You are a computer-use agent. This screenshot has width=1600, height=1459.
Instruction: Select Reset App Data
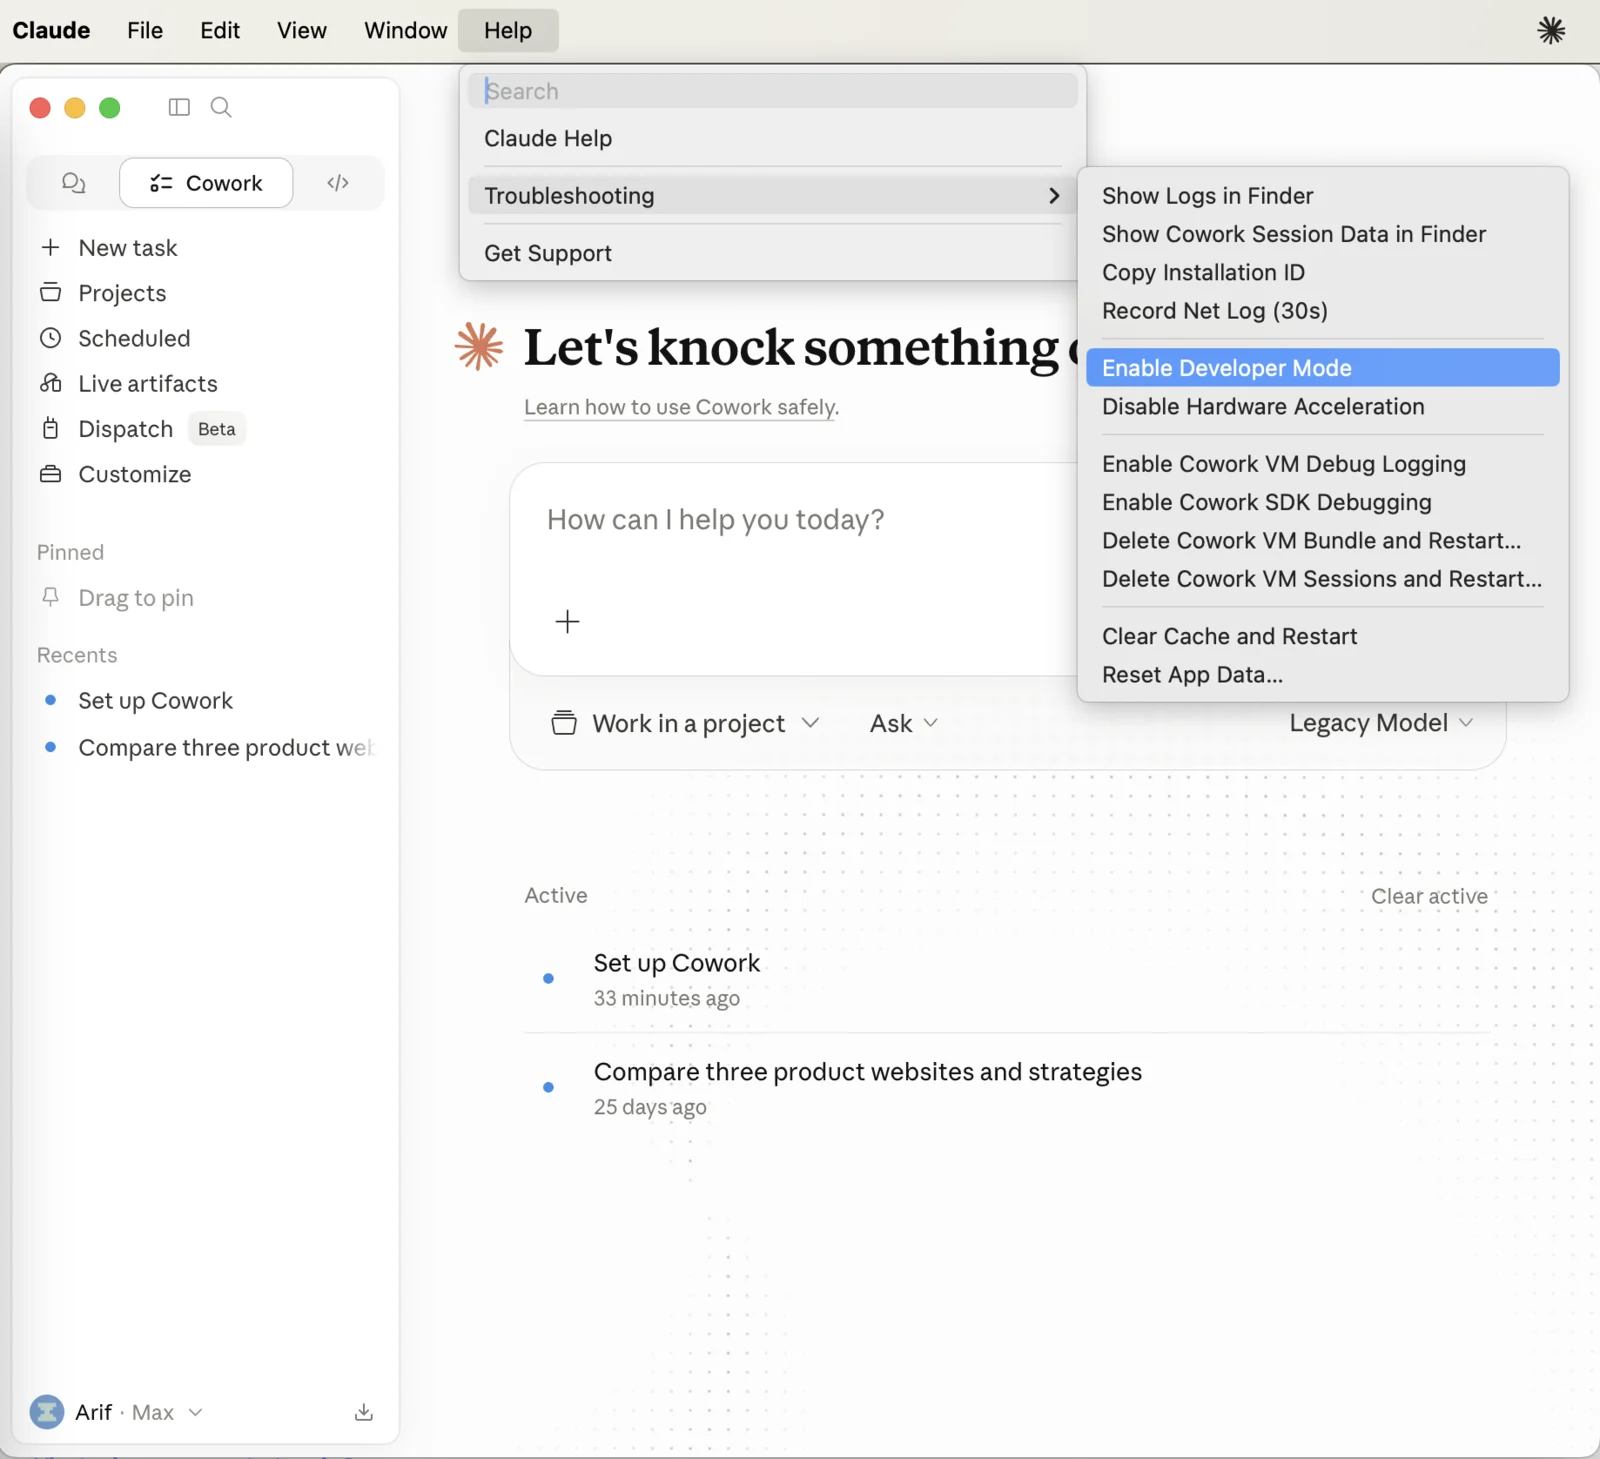tap(1322, 675)
